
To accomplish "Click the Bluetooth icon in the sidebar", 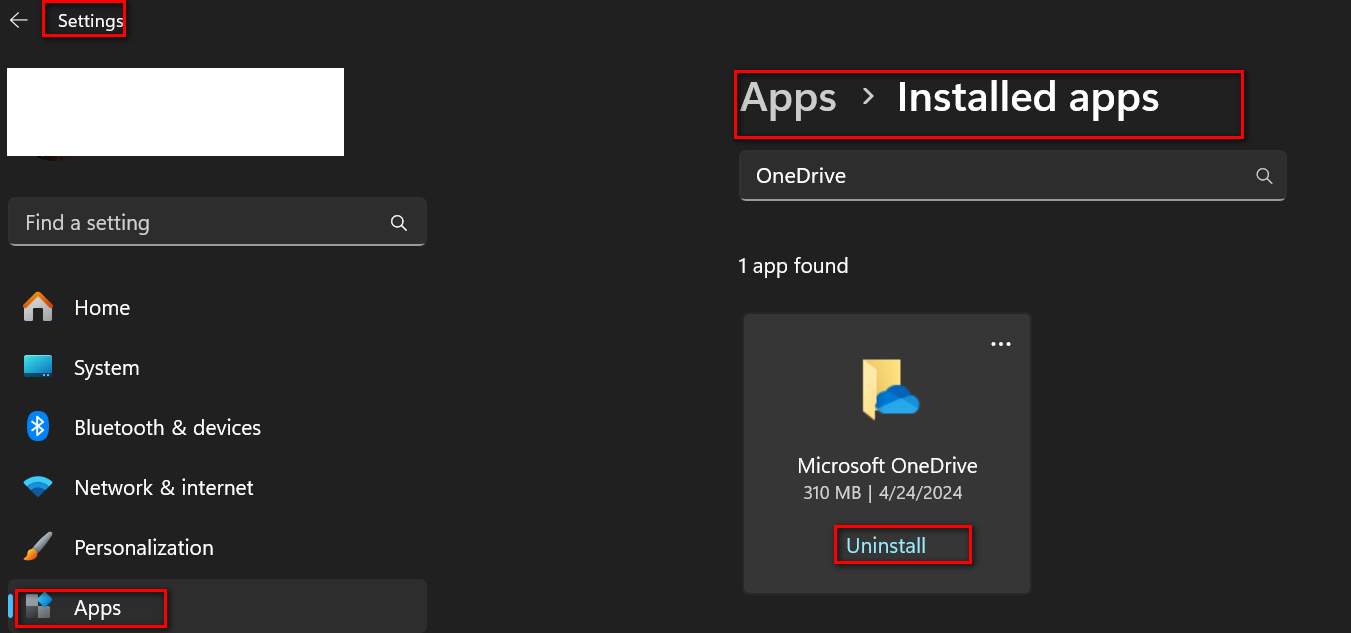I will coord(38,427).
